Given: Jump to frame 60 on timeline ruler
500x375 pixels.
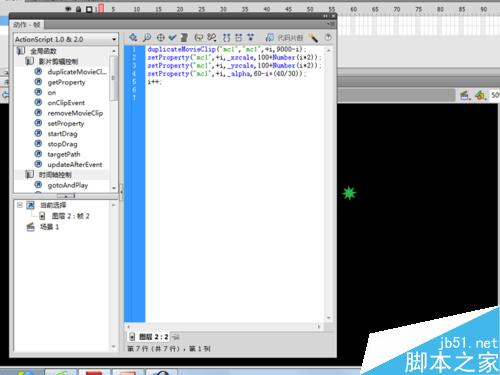Looking at the screenshot, I should 353,9.
